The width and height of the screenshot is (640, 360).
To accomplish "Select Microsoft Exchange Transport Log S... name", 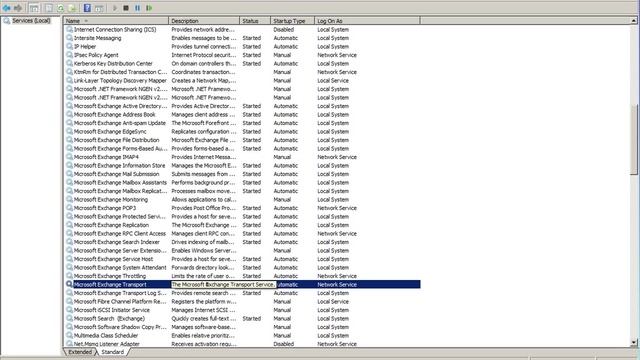I will coord(120,293).
